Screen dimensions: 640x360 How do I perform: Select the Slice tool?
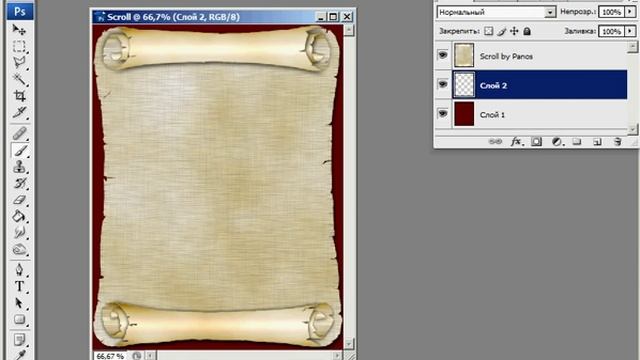[x=19, y=112]
